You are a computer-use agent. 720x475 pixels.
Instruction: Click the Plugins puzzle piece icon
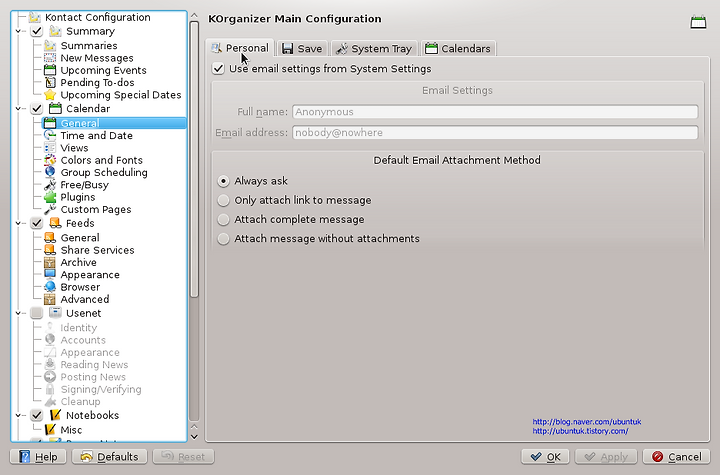tap(50, 197)
